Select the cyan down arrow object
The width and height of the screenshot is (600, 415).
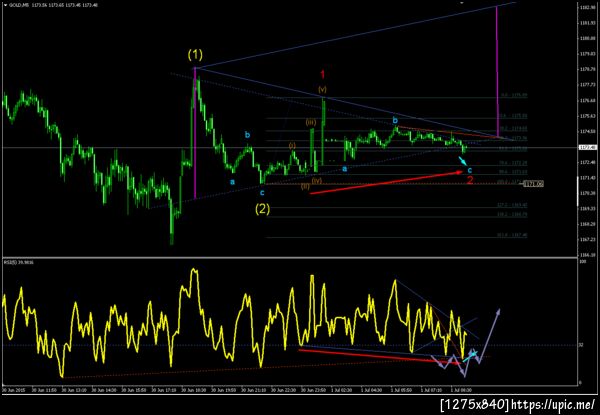click(x=463, y=161)
